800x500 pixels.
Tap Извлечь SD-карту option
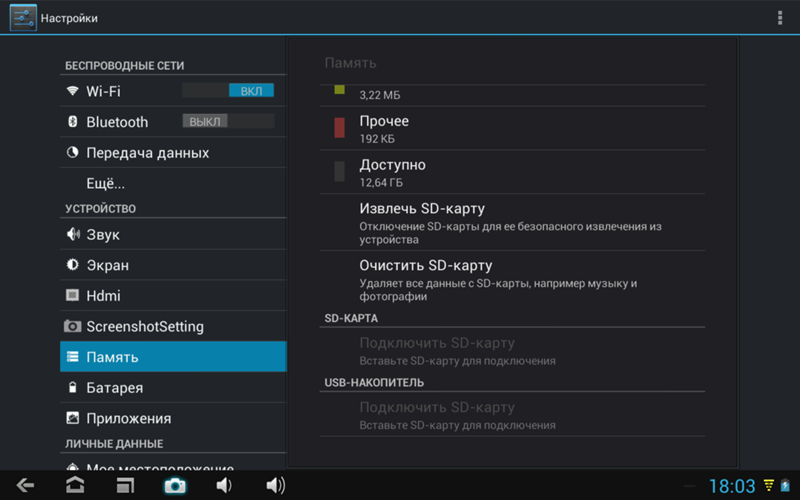click(x=512, y=222)
